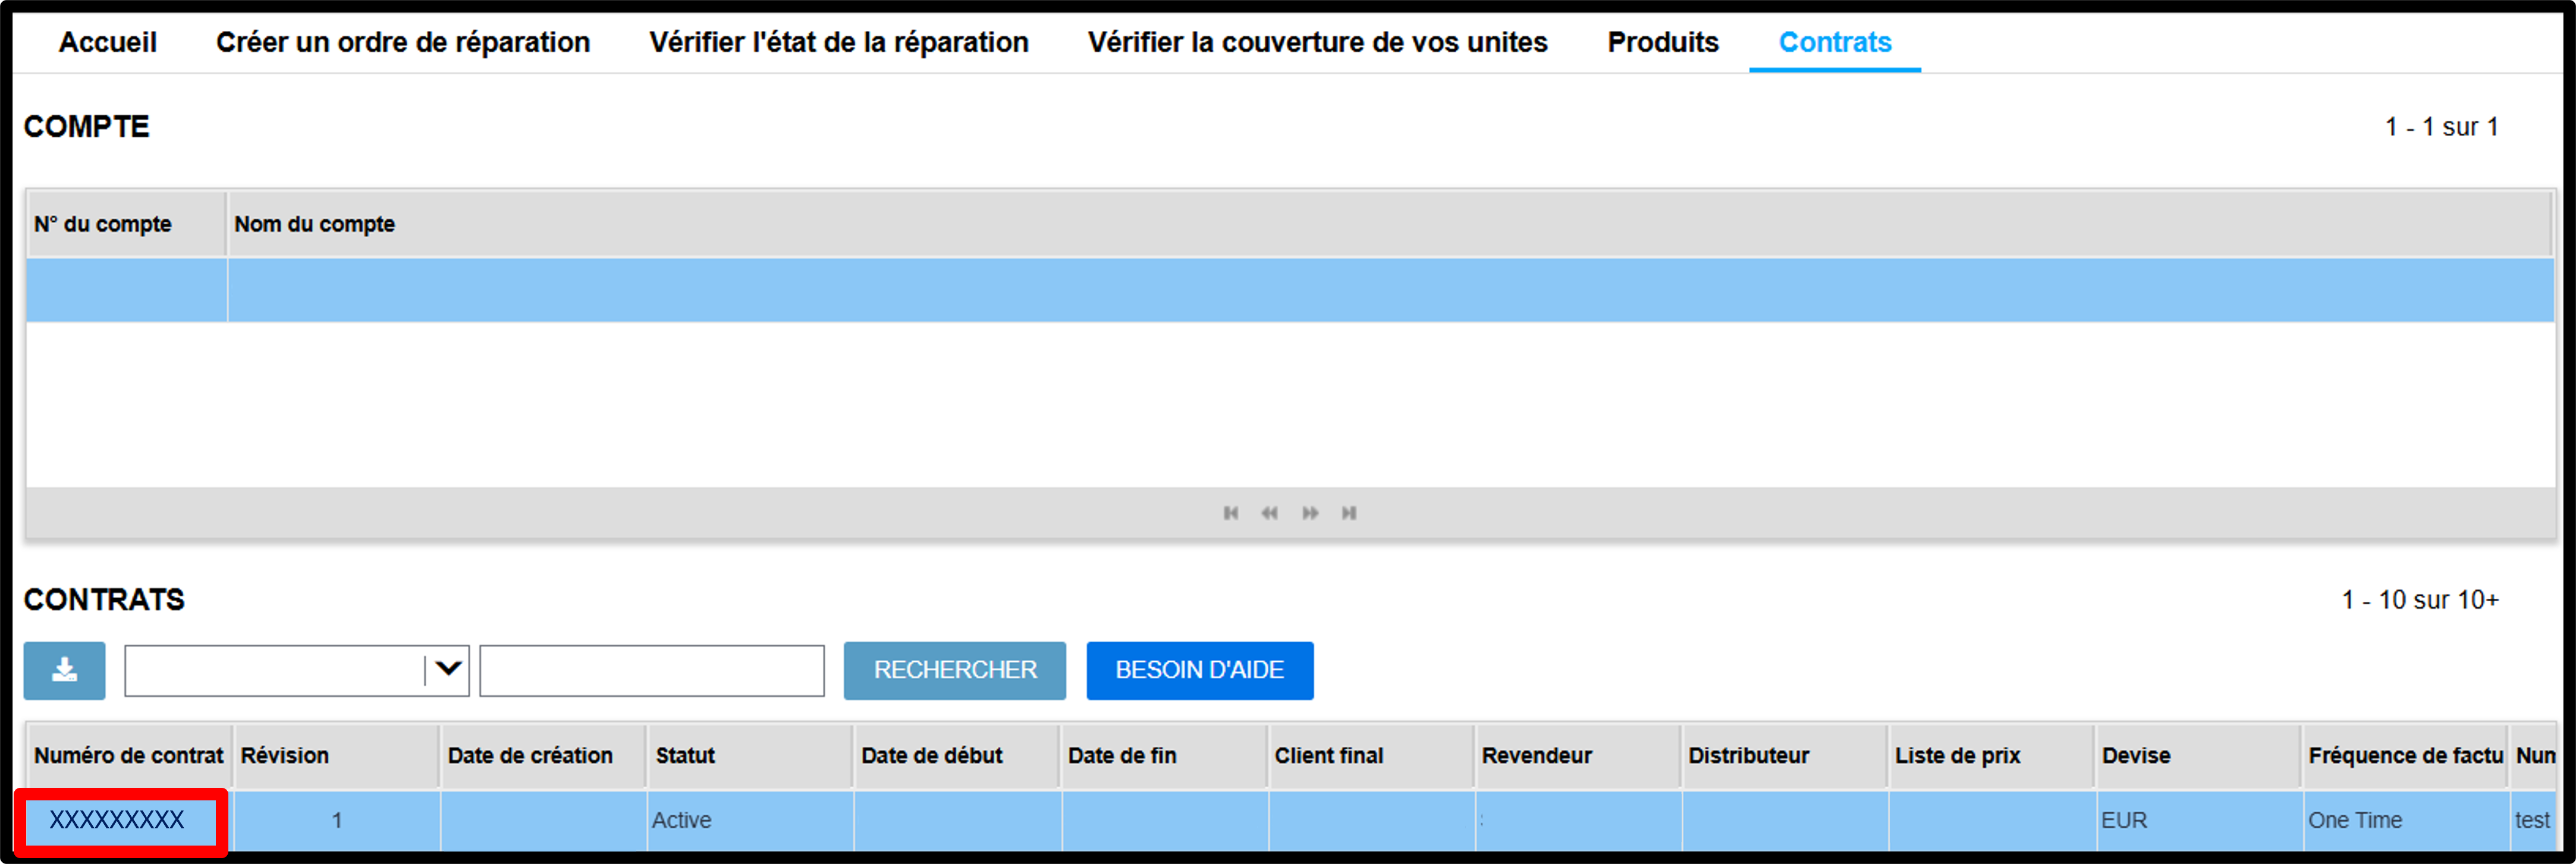Image resolution: width=2576 pixels, height=864 pixels.
Task: Click the BESOIN D'AIDE button
Action: 1200,670
